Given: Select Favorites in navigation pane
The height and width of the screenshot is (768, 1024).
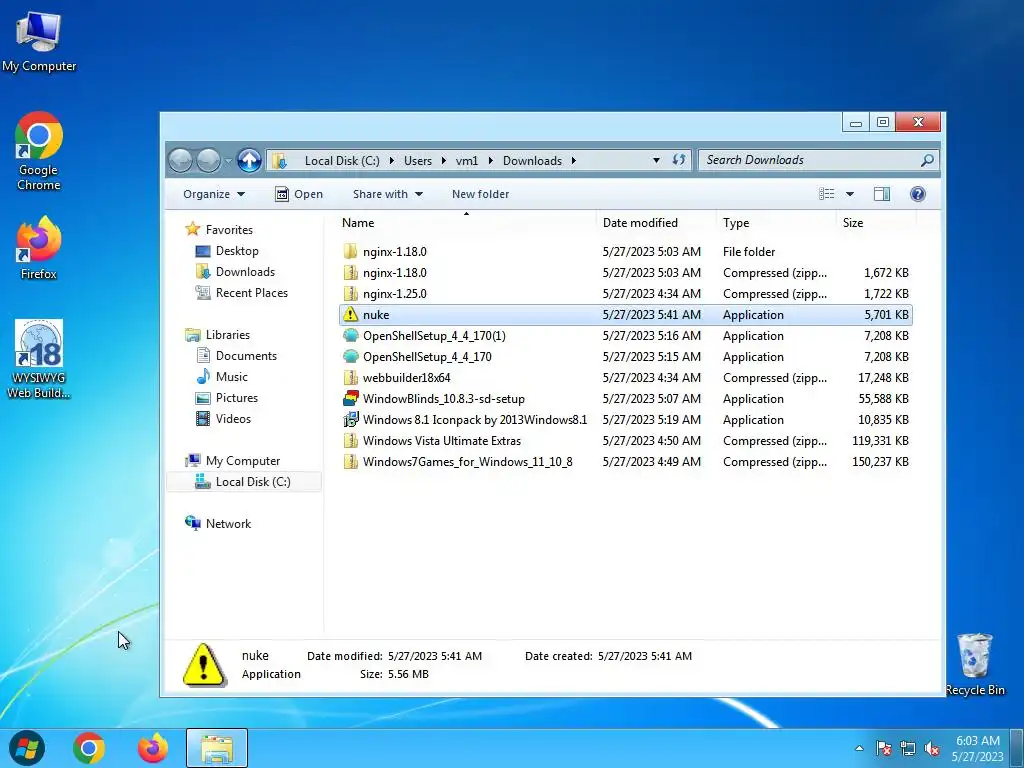Looking at the screenshot, I should pyautogui.click(x=221, y=229).
